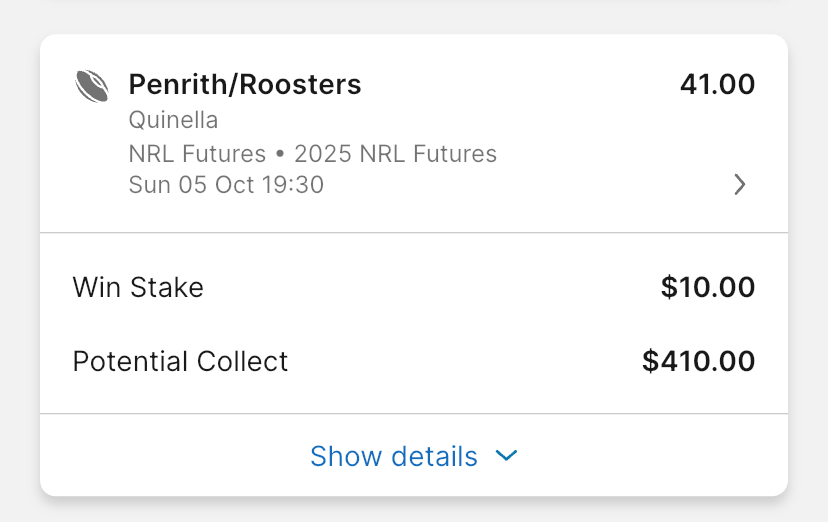Image resolution: width=828 pixels, height=522 pixels.
Task: Click the Sun 05 Oct 19:30 date
Action: [226, 185]
